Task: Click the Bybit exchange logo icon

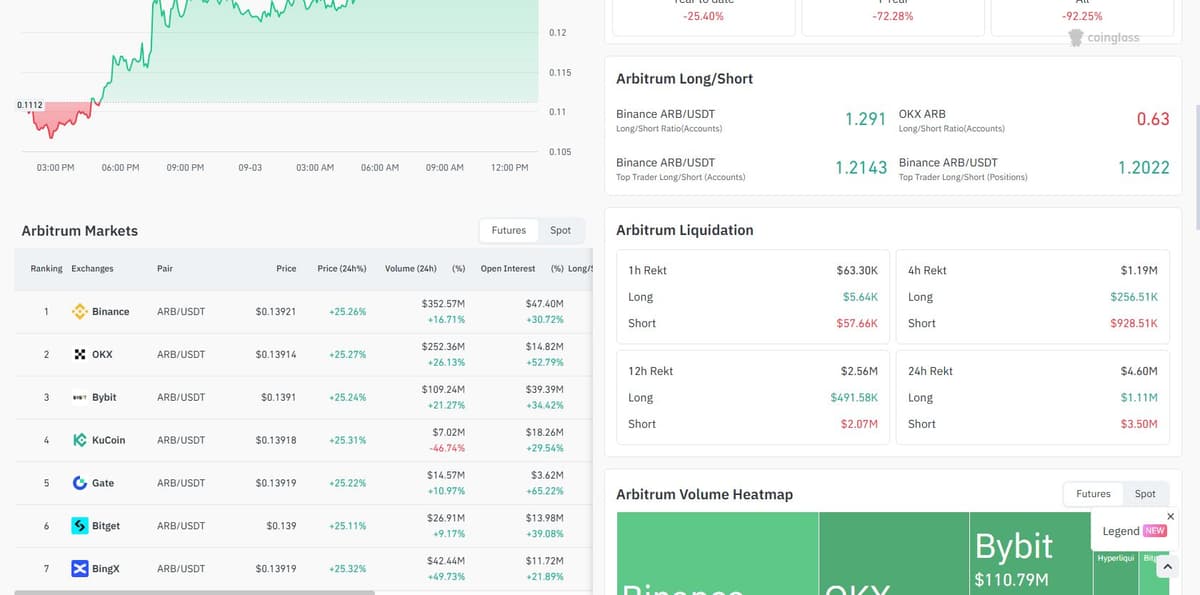Action: tap(80, 398)
